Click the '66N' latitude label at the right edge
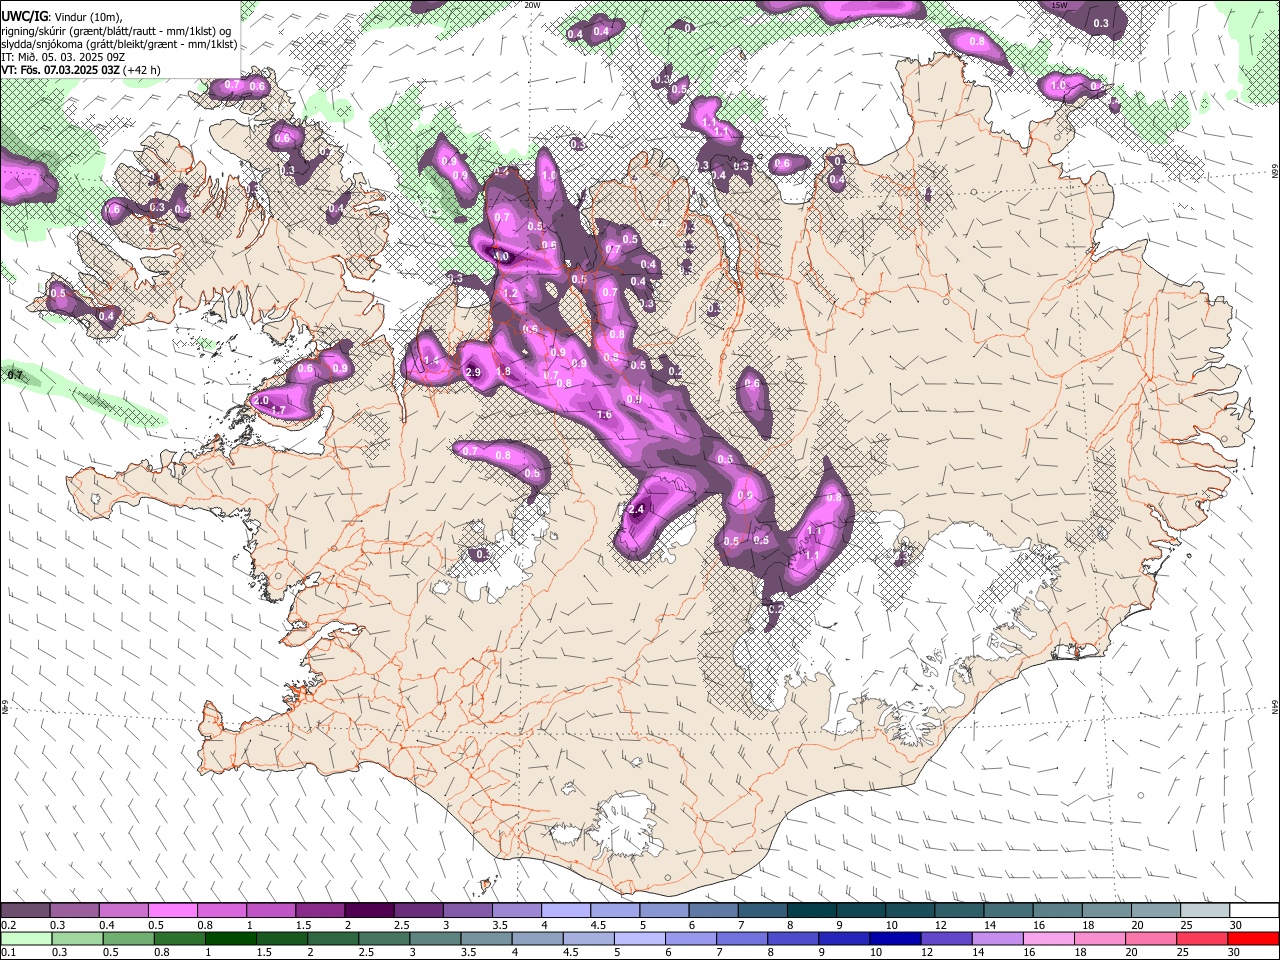Screen dimensions: 1280x960 (1275, 171)
